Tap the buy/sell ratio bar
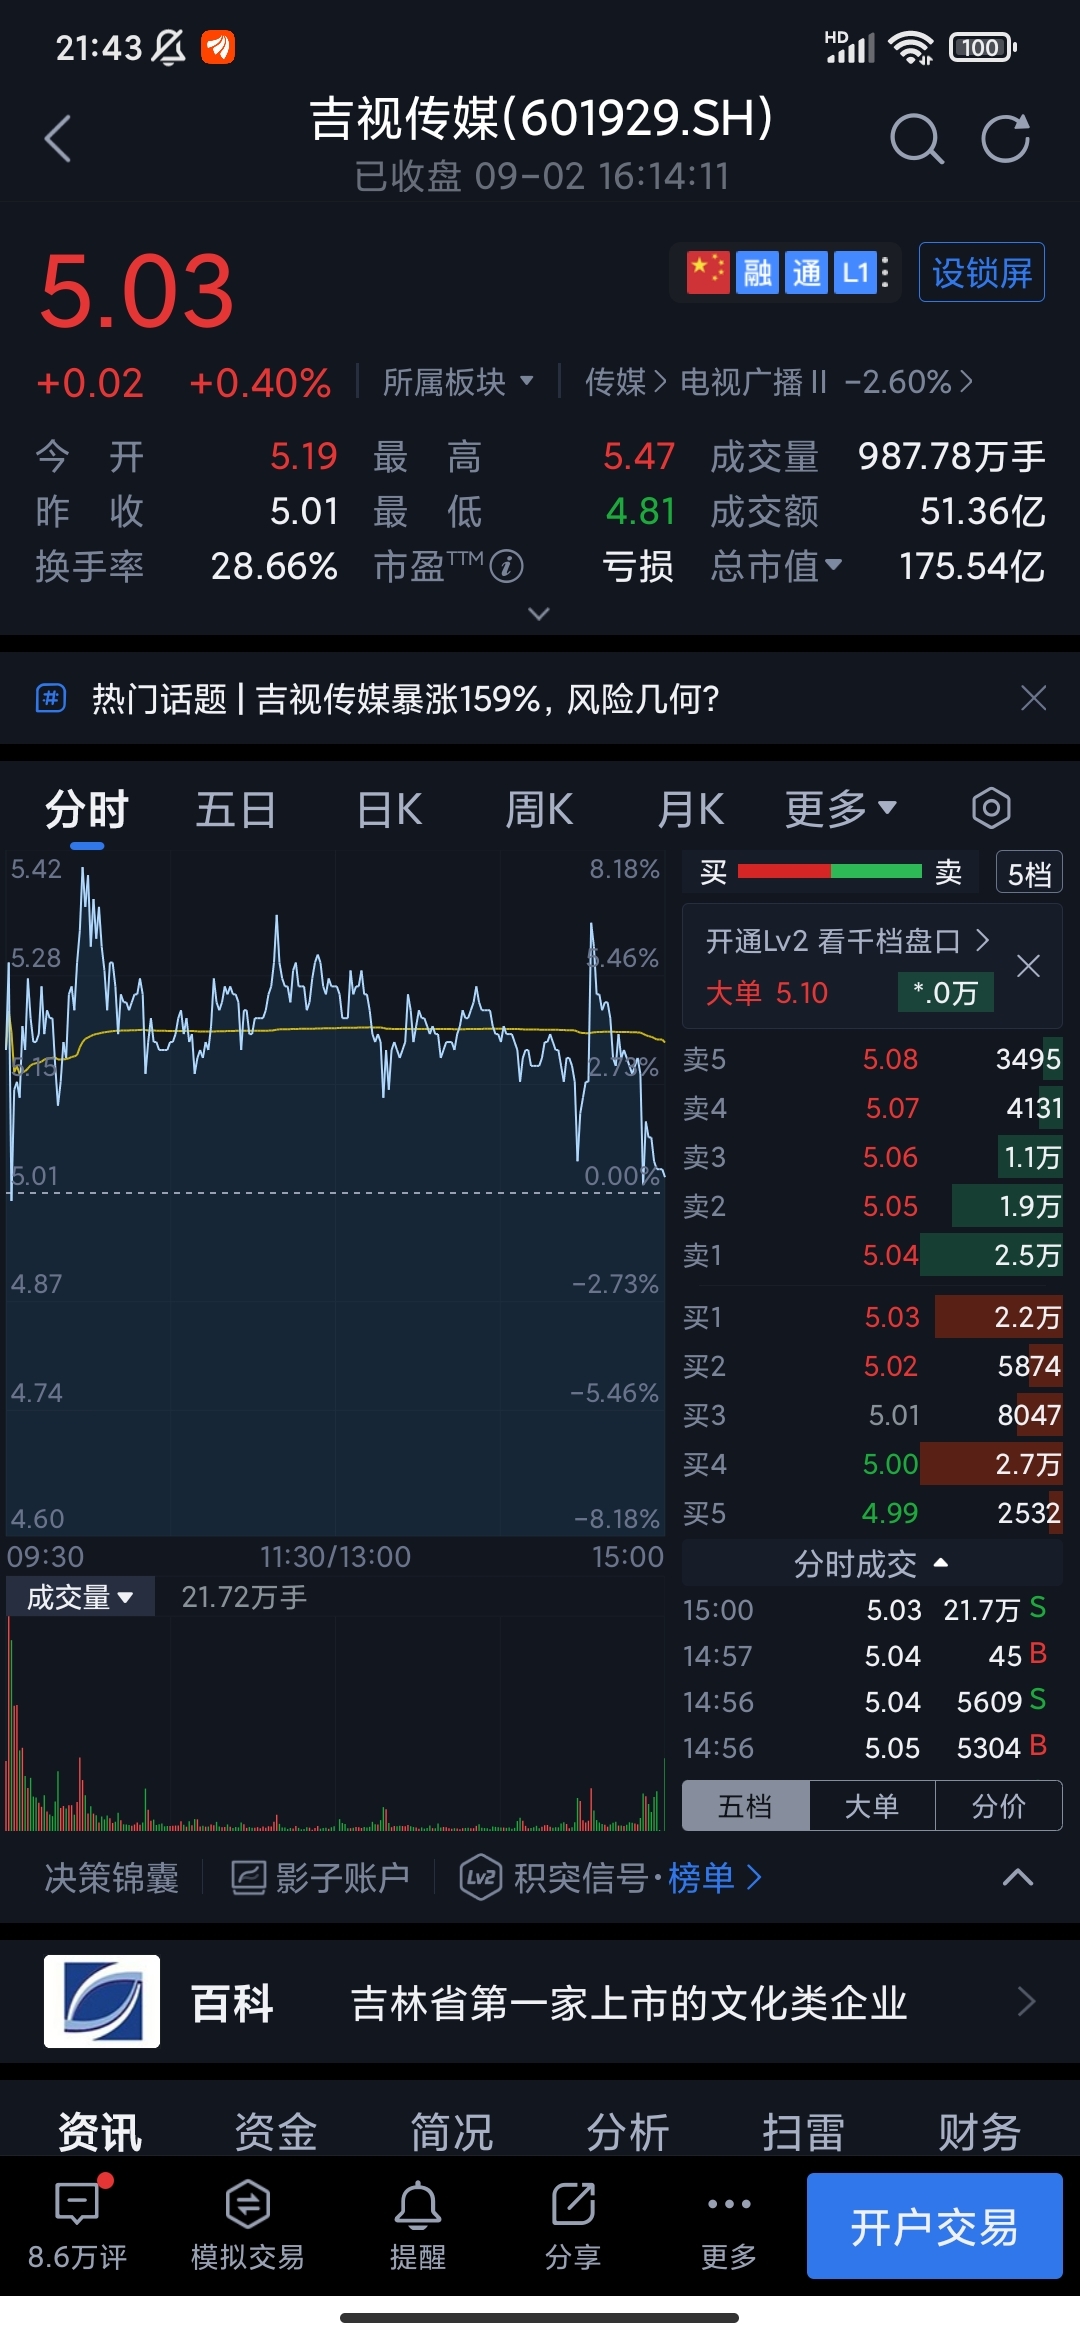 [830, 872]
